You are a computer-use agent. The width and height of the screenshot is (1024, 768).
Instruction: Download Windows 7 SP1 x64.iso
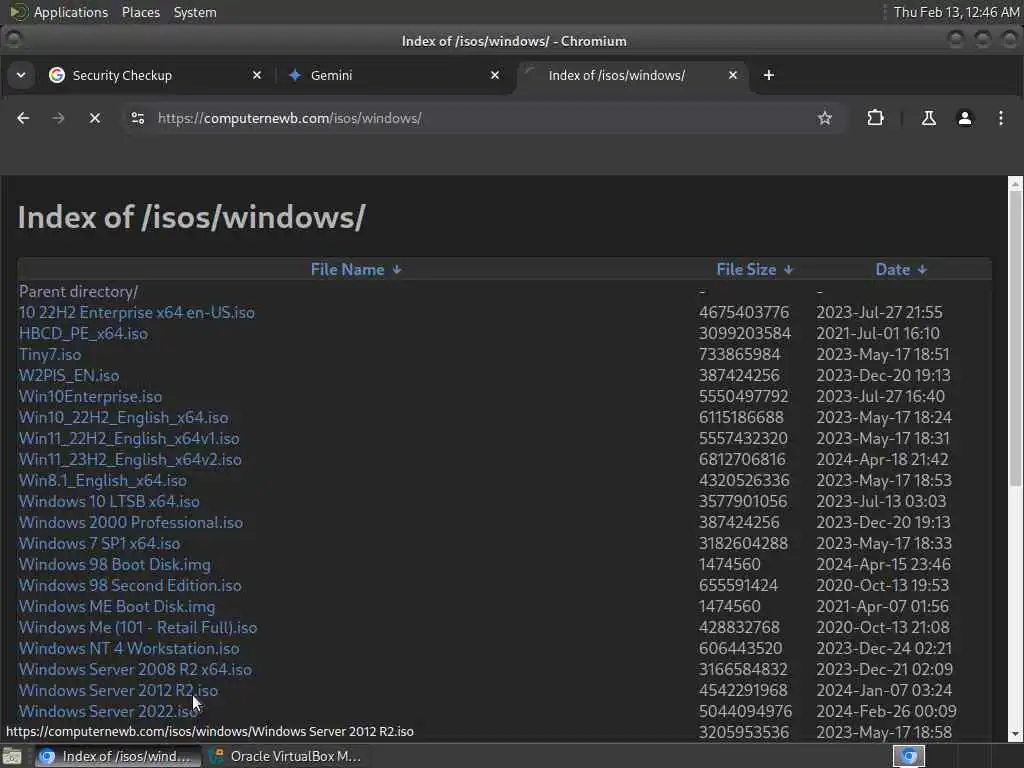tap(99, 543)
